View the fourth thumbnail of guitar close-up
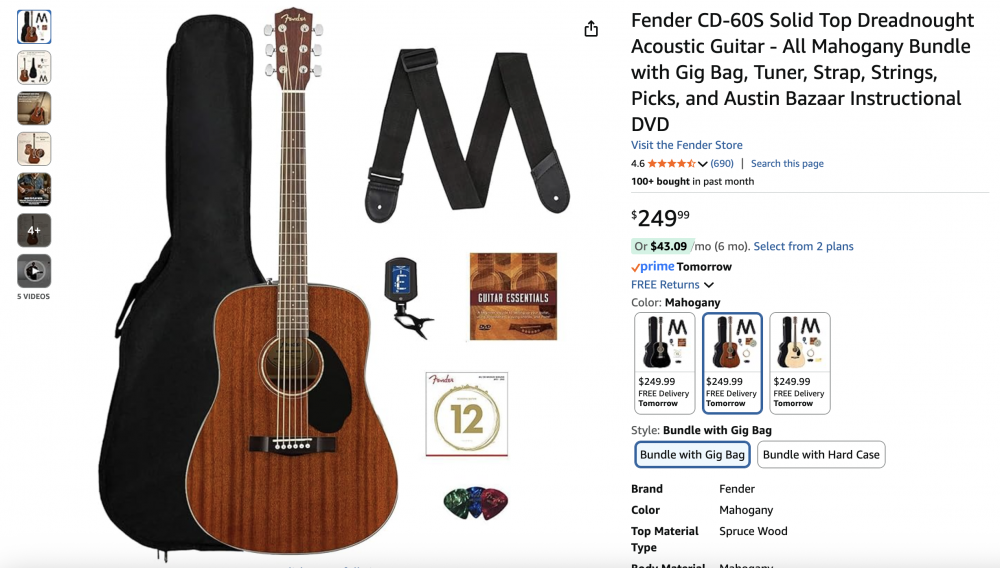 click(34, 149)
